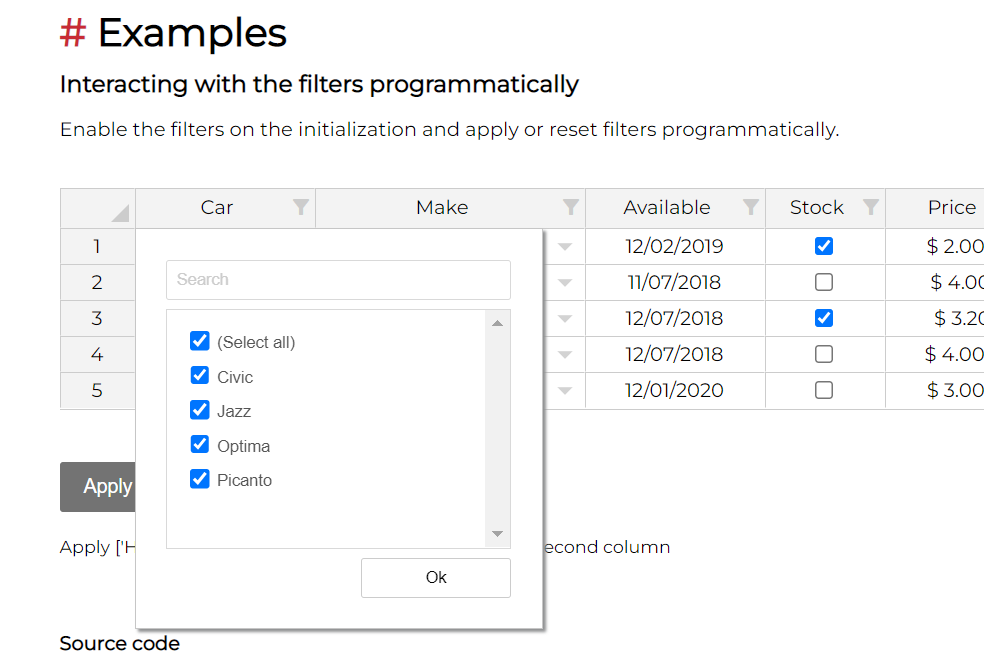This screenshot has height=661, width=984.
Task: Enable the Stock checkbox on row 2
Action: coord(823,282)
